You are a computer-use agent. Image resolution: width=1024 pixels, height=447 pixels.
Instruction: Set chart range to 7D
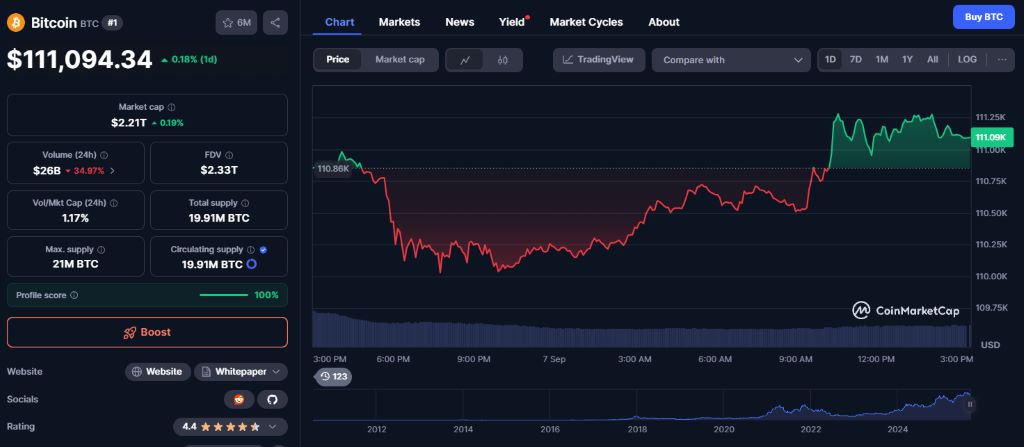pyautogui.click(x=856, y=59)
